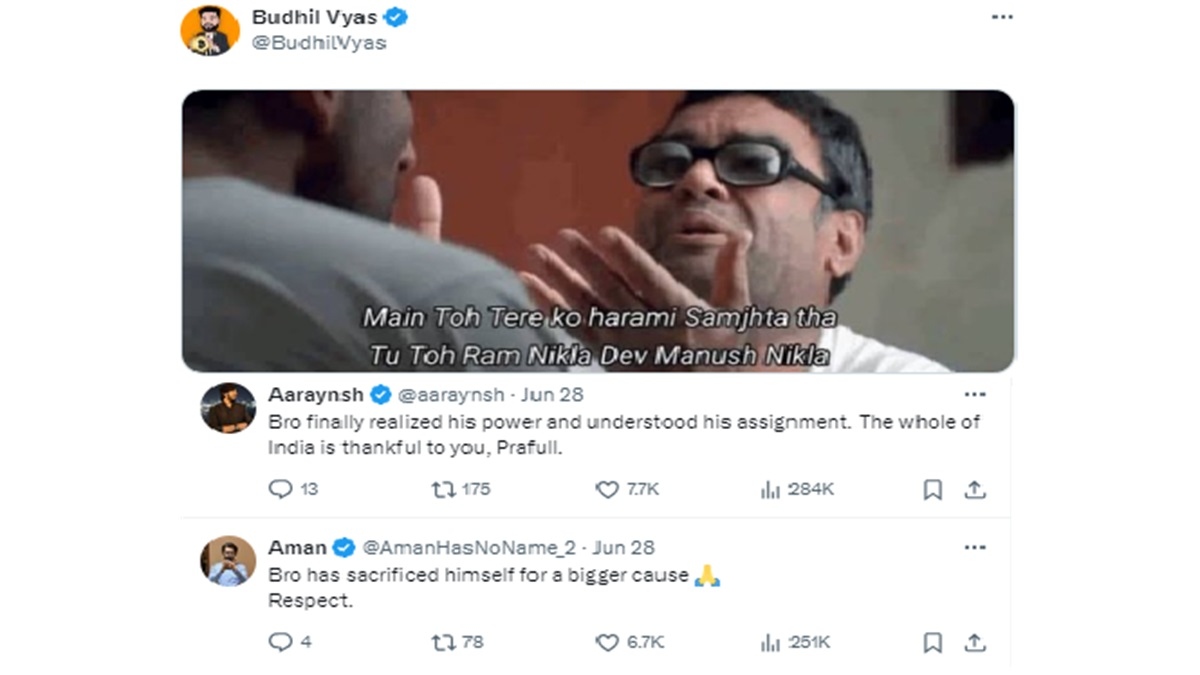Retweet Aman's tweet

point(442,642)
